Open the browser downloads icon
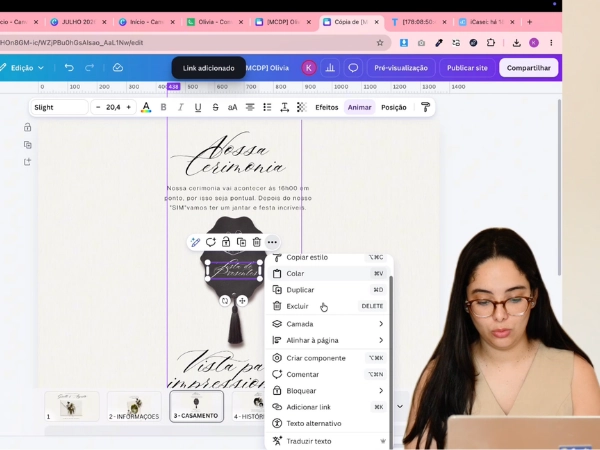600x450 pixels. (516, 43)
